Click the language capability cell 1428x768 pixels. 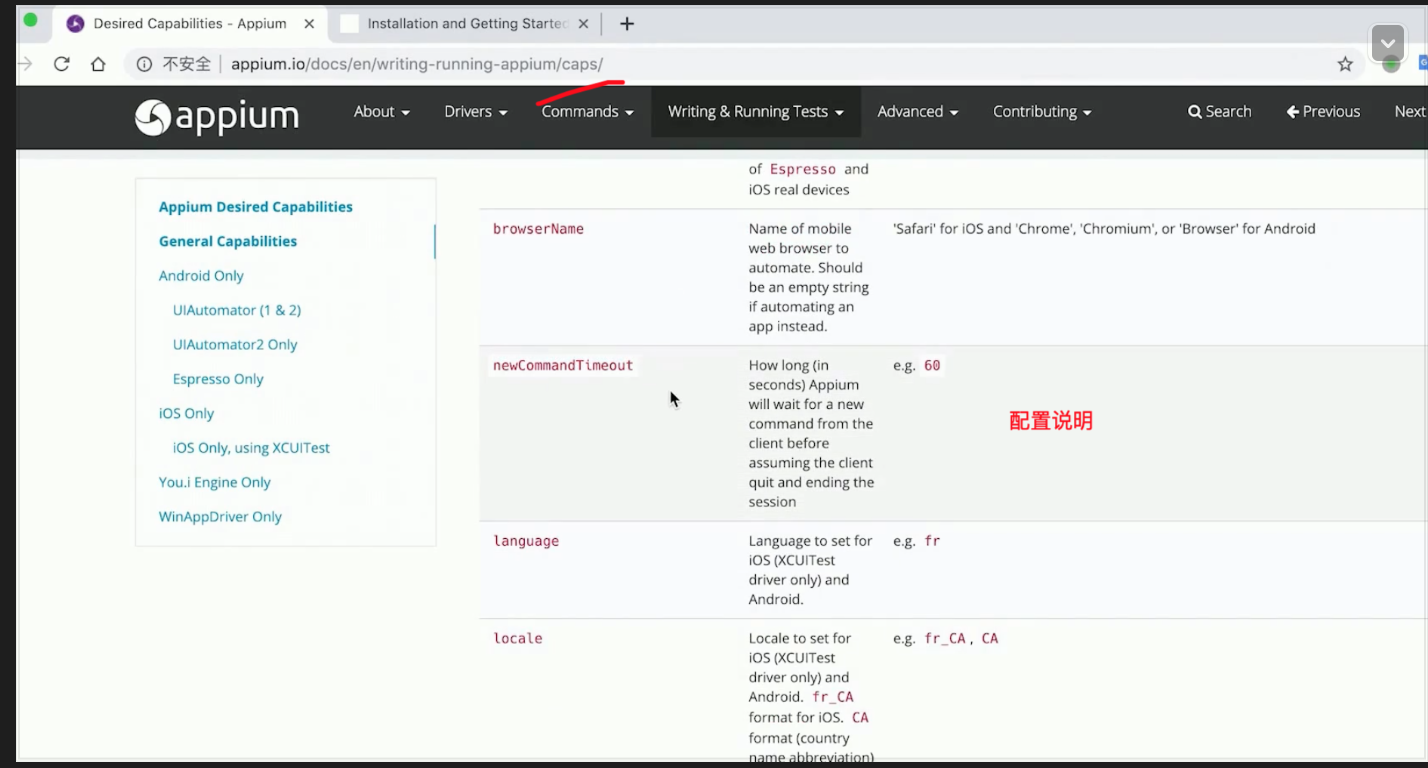tap(526, 541)
